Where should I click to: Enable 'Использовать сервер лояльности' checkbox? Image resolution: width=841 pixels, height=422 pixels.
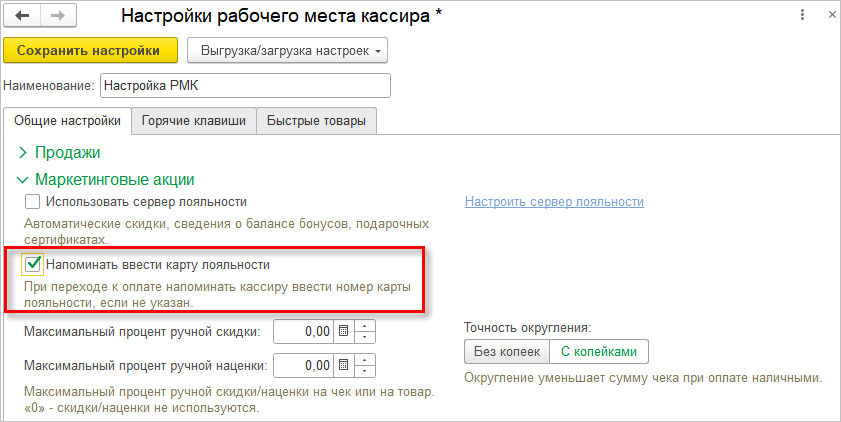pos(33,202)
